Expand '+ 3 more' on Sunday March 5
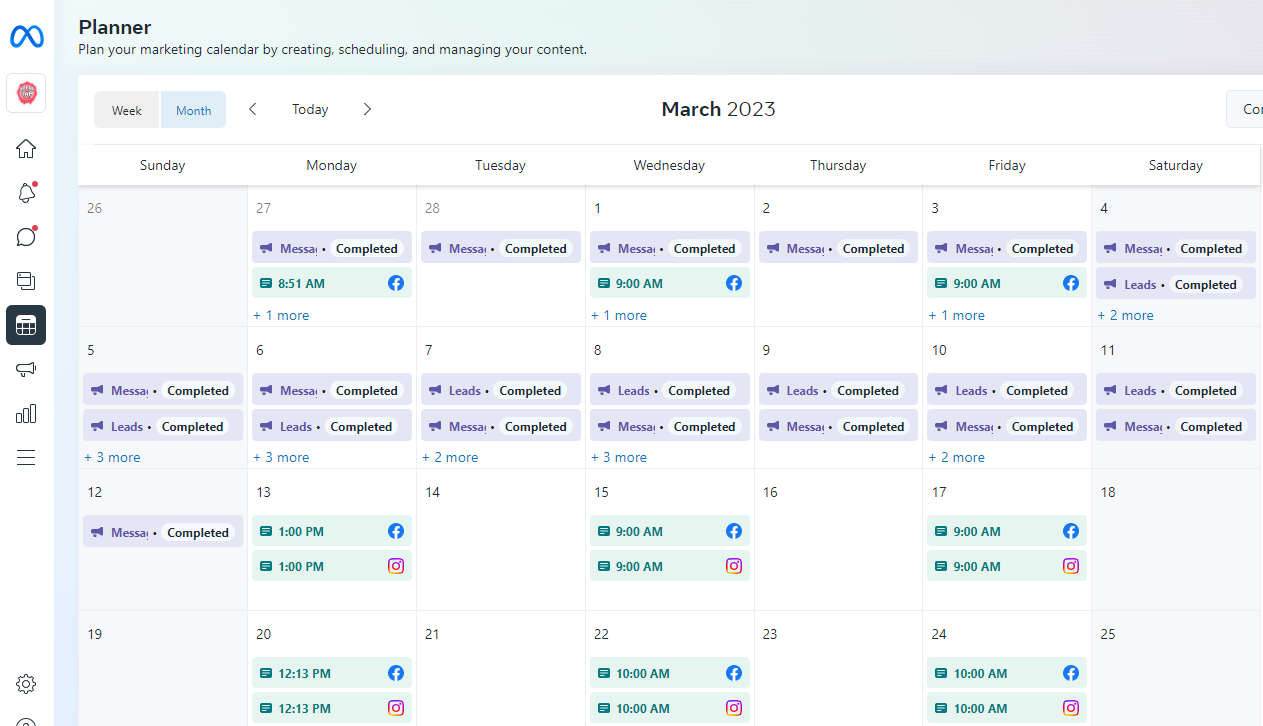 (x=112, y=457)
